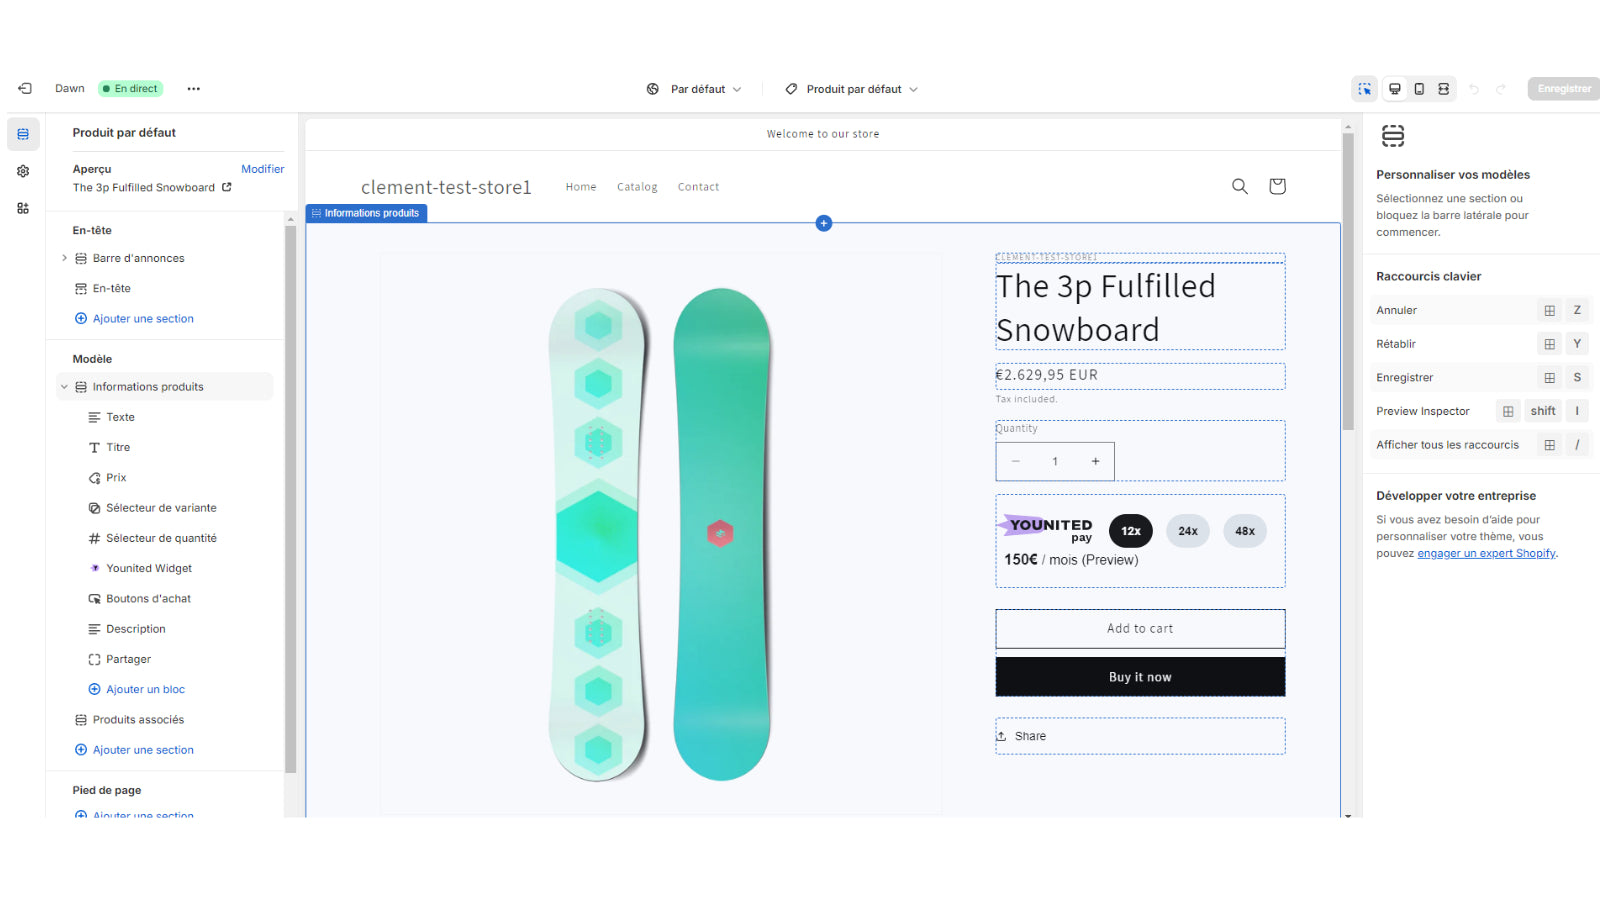
Task: Open the app embeds icon in sidebar
Action: click(23, 208)
